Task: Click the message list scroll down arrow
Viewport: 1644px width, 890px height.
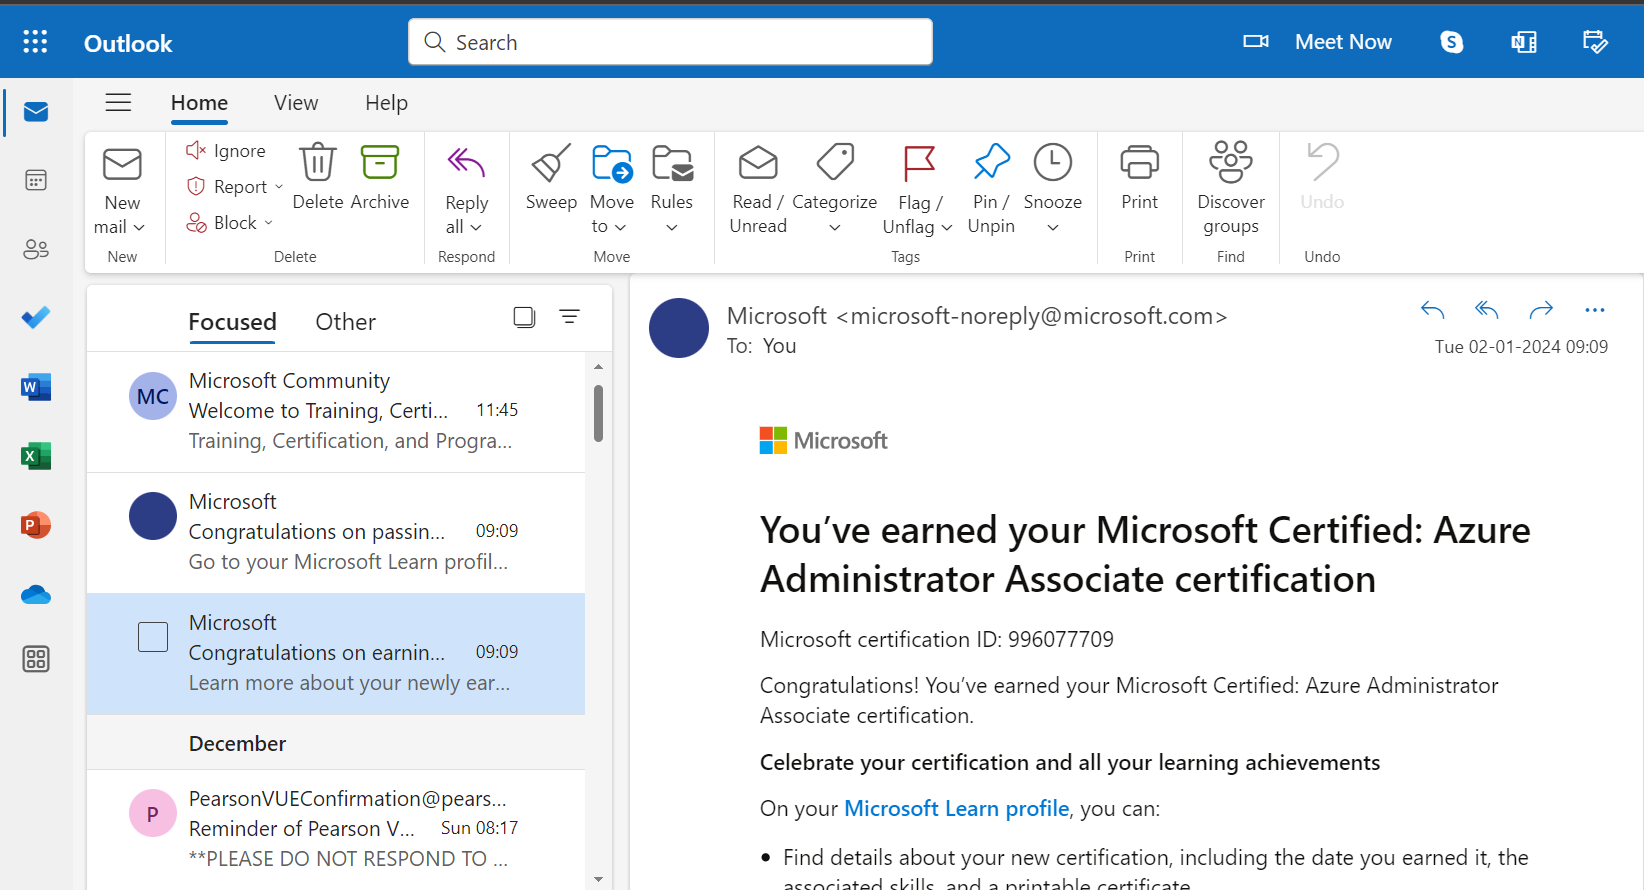Action: [598, 879]
